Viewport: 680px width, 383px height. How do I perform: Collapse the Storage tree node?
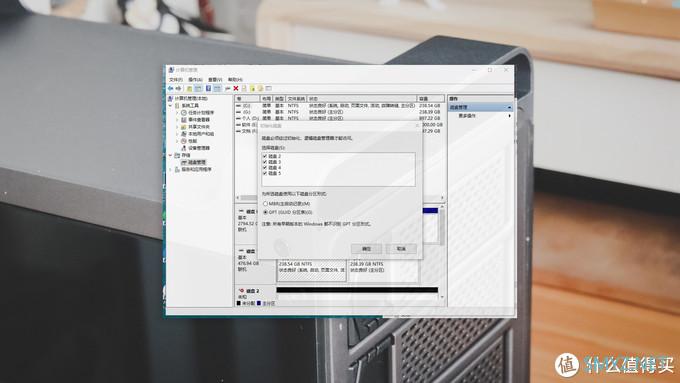[x=170, y=155]
